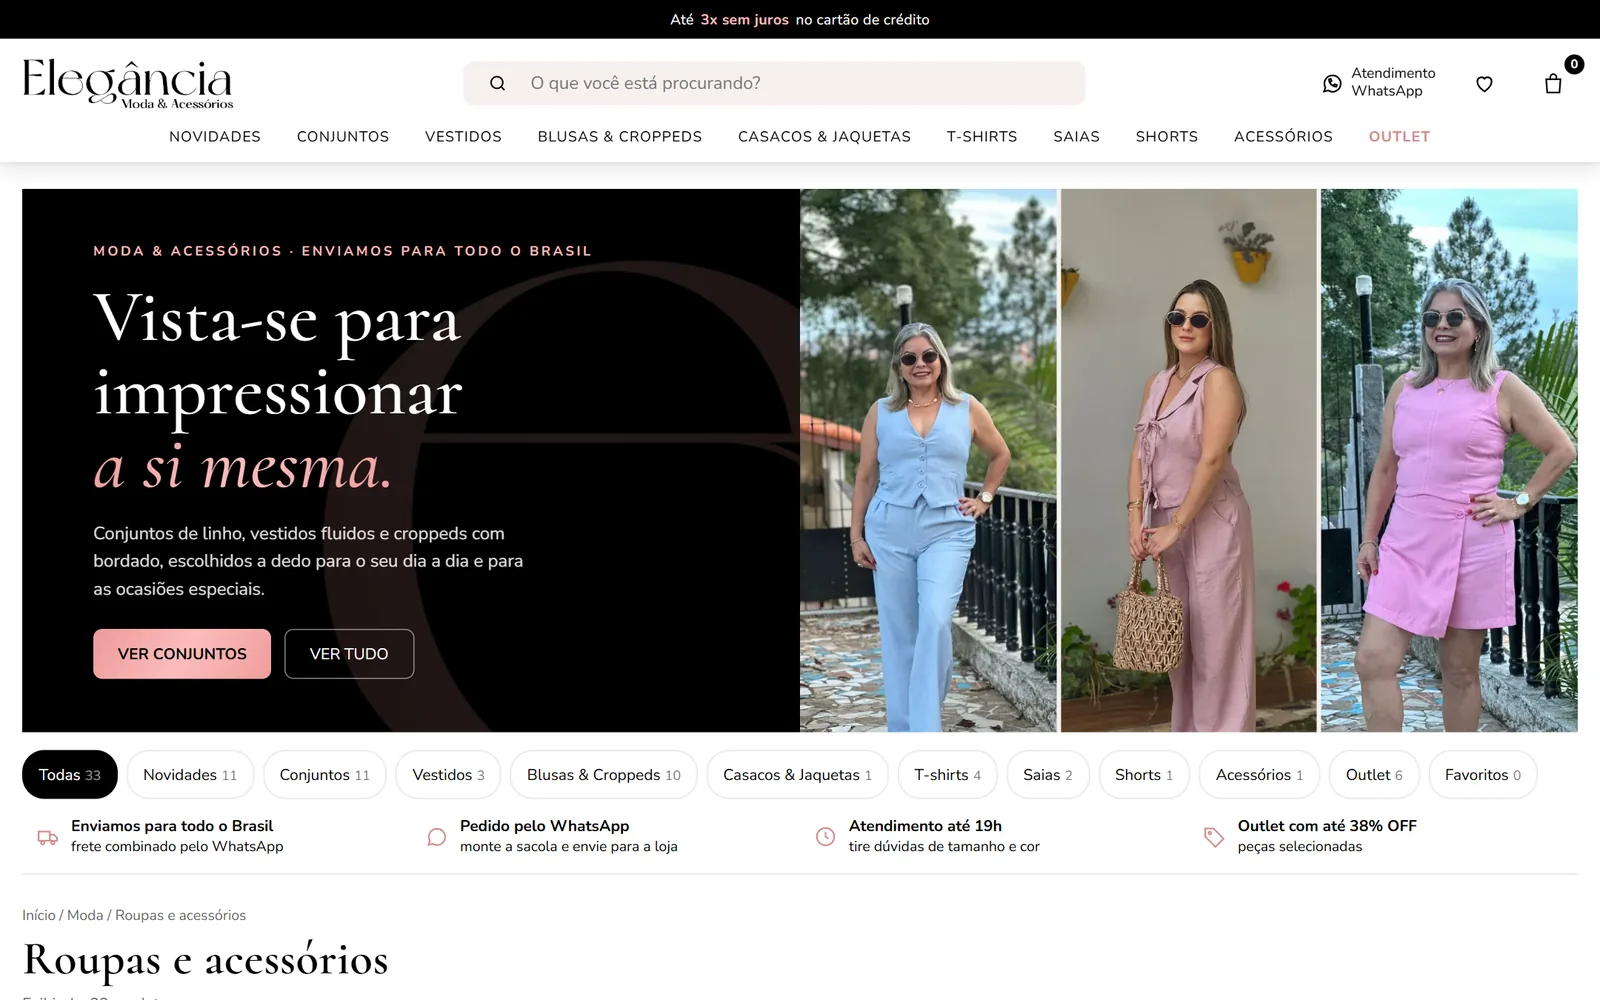Open SHORTS in navigation bar
This screenshot has height=1000, width=1600.
coord(1167,136)
